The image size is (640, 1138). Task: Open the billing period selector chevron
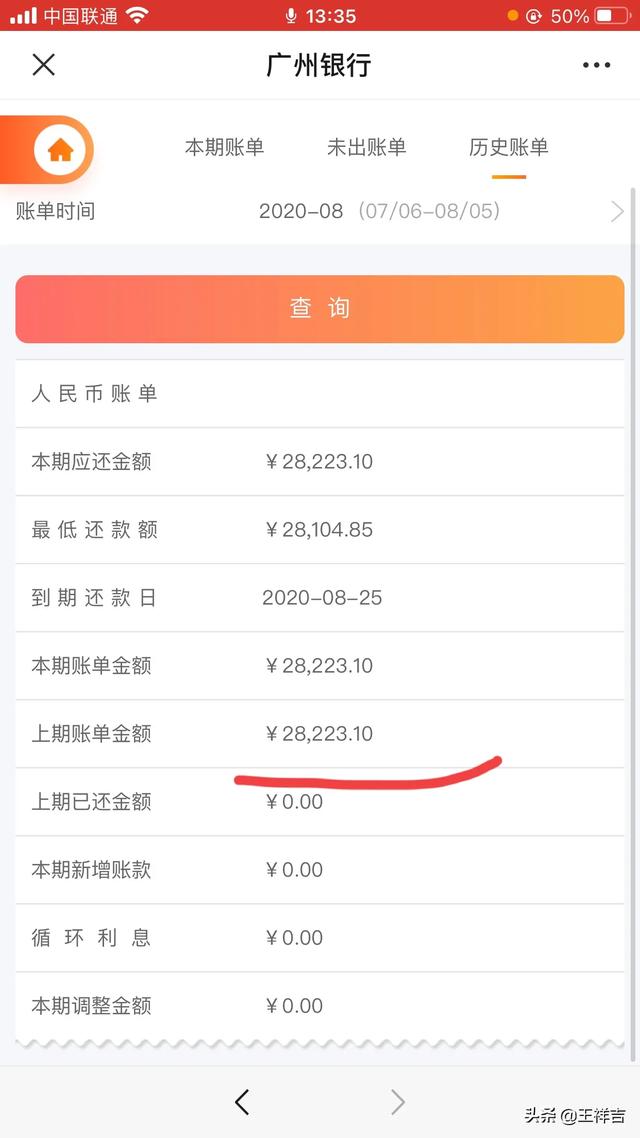tap(617, 210)
